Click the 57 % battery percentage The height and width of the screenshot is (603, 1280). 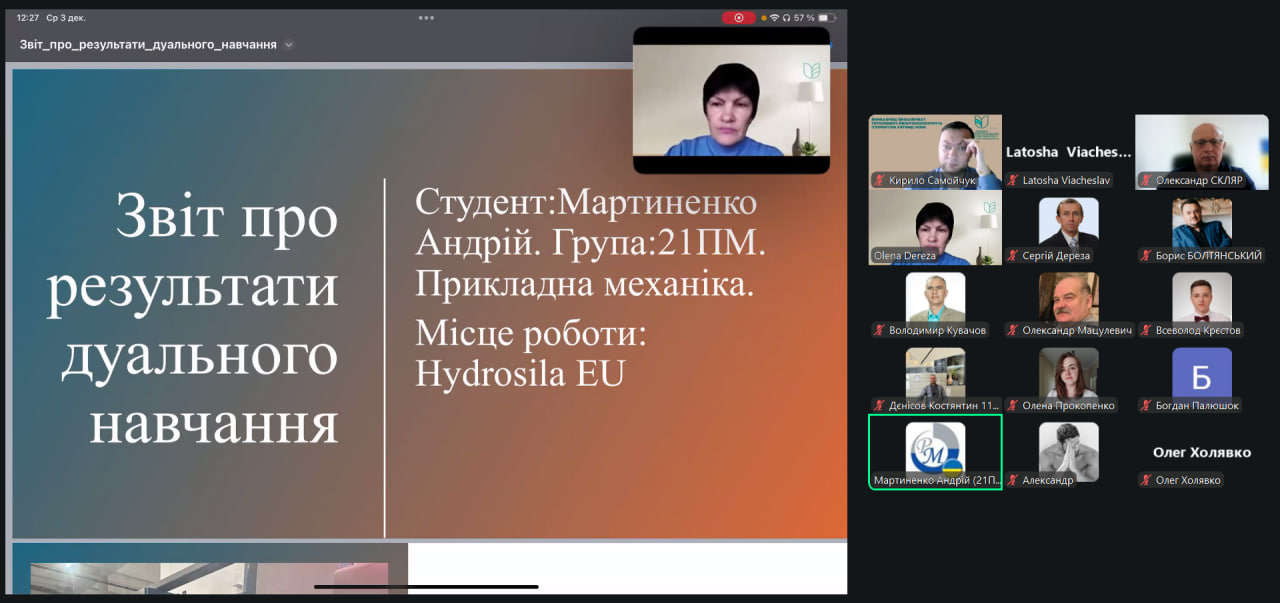(x=804, y=17)
